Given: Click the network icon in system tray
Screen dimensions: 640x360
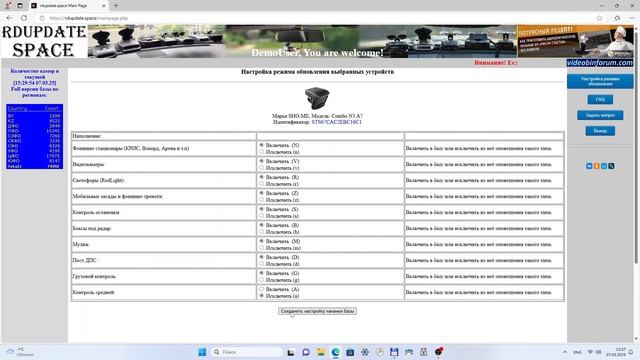Looking at the screenshot, I should click(590, 352).
